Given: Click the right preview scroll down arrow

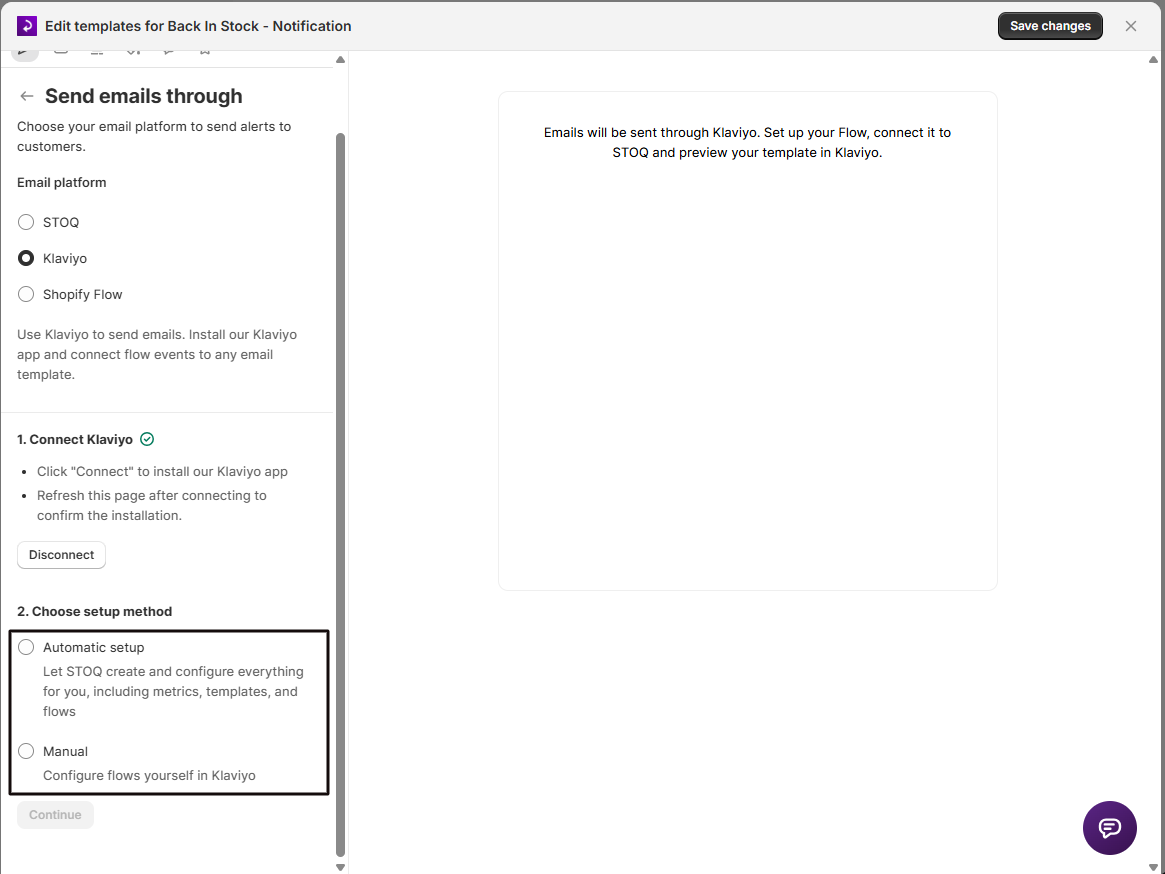Looking at the screenshot, I should pyautogui.click(x=1153, y=867).
